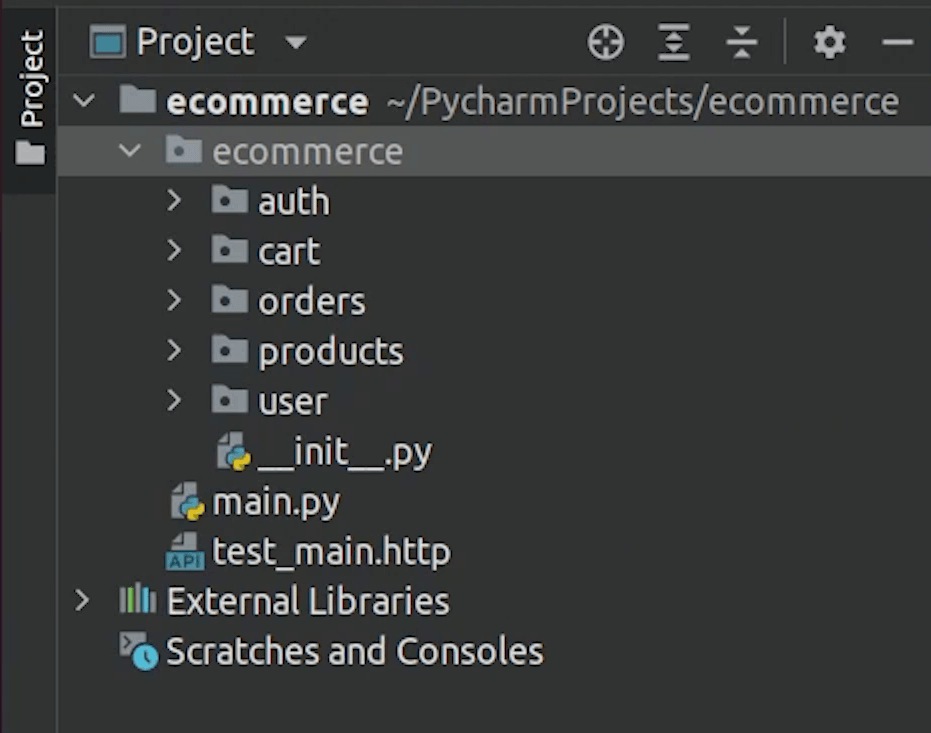Screen dimensions: 931x733
Task: Click the Expand All icon
Action: click(x=674, y=43)
